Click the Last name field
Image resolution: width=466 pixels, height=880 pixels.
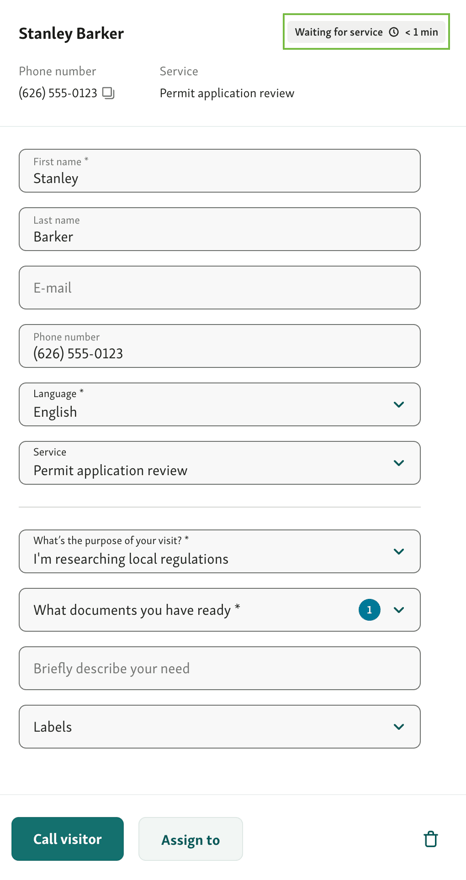tap(220, 229)
